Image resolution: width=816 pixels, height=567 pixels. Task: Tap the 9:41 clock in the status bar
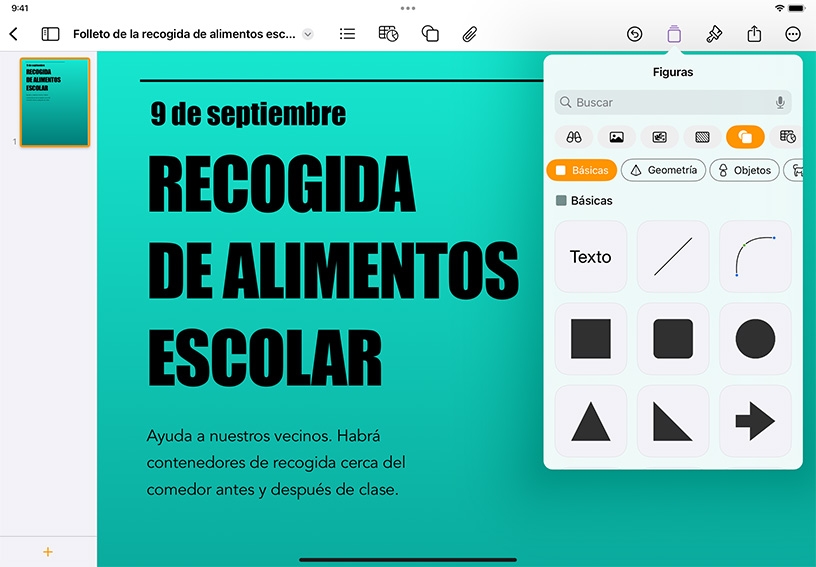(x=20, y=8)
